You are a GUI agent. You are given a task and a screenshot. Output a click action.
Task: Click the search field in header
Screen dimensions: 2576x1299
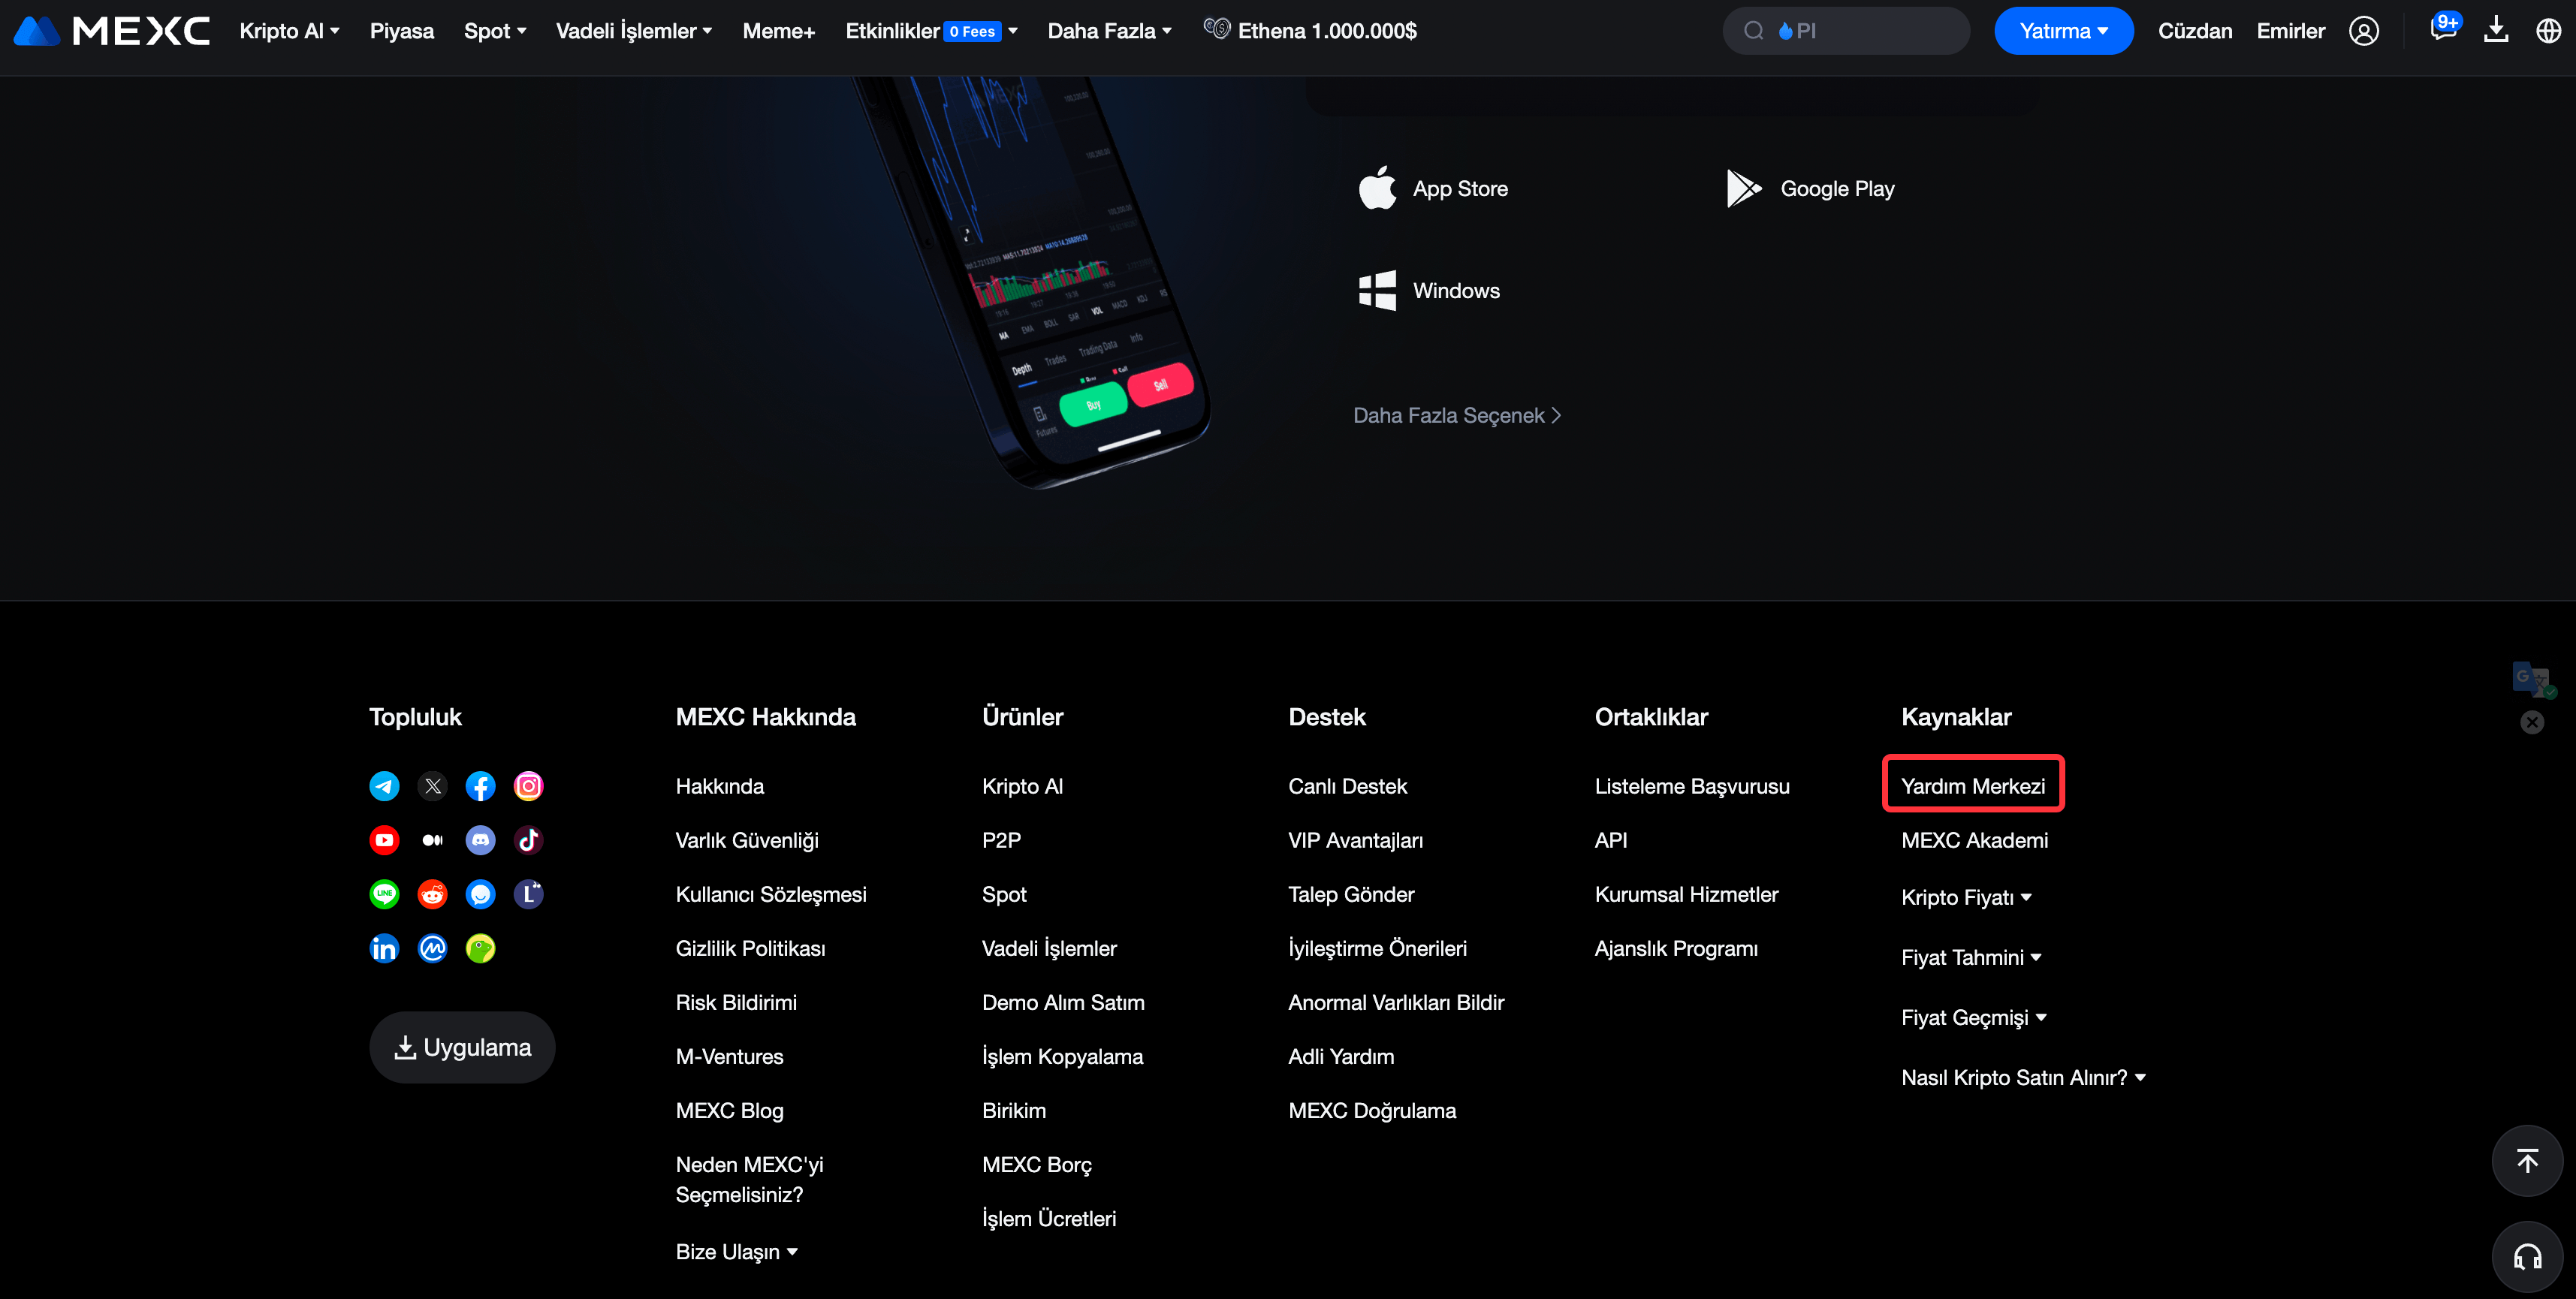pyautogui.click(x=1846, y=31)
